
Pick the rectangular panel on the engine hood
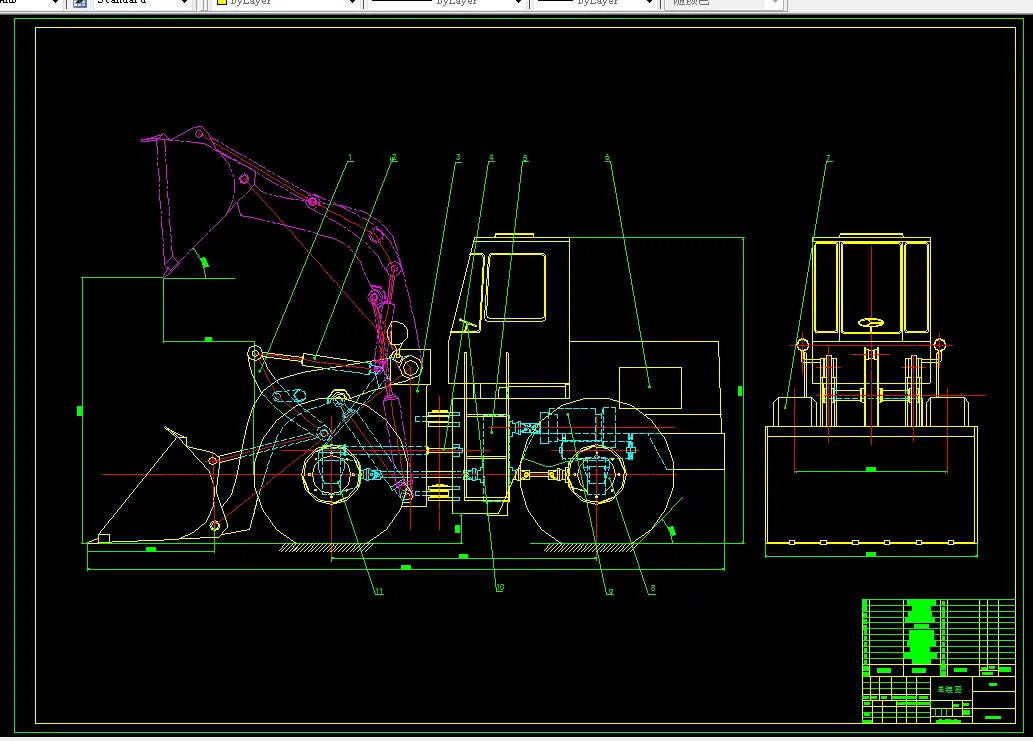(x=650, y=388)
